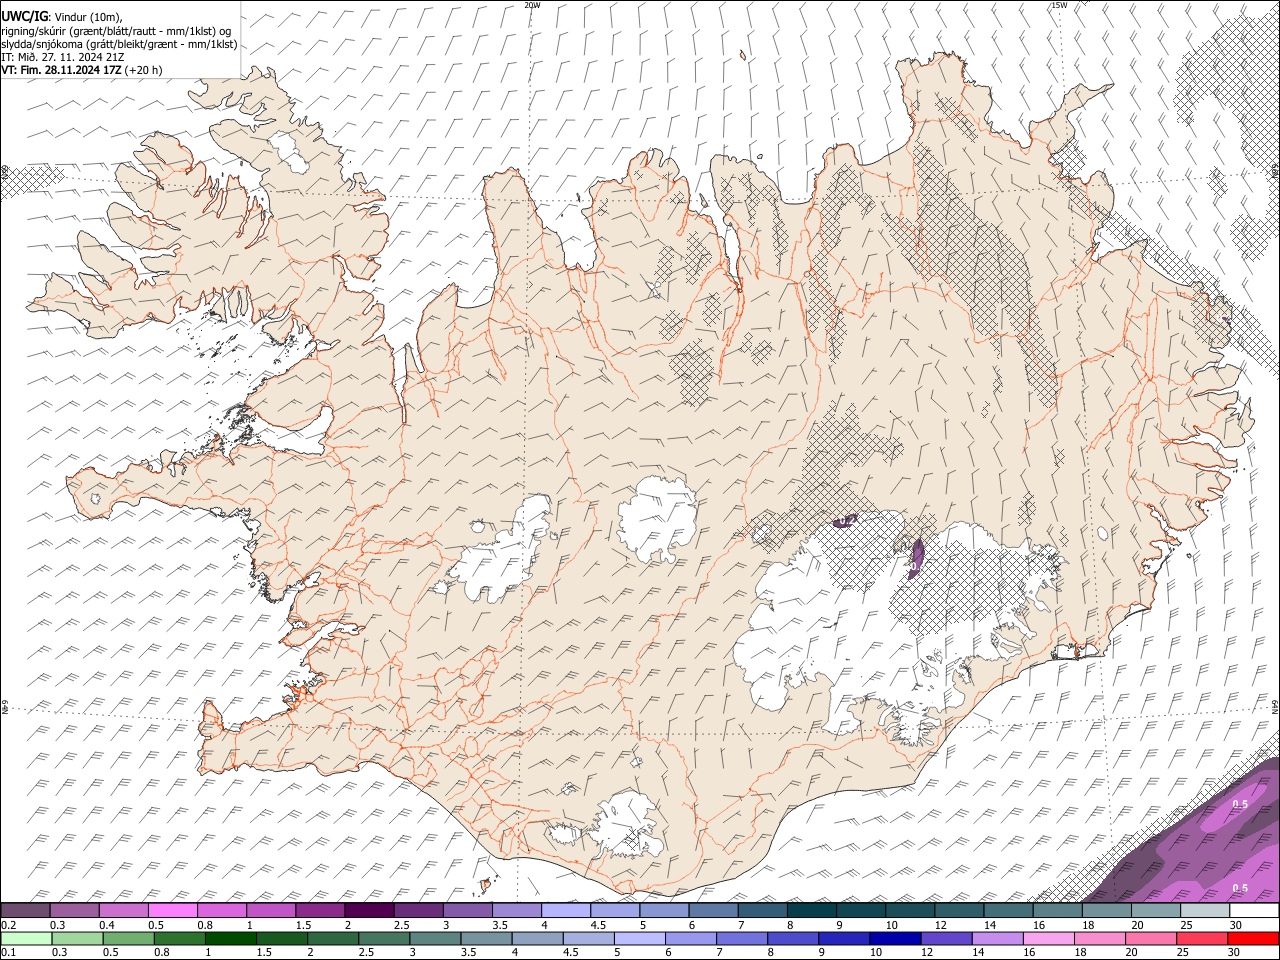Pick the pale grey 25–30 snow scale swatch

tap(1205, 911)
